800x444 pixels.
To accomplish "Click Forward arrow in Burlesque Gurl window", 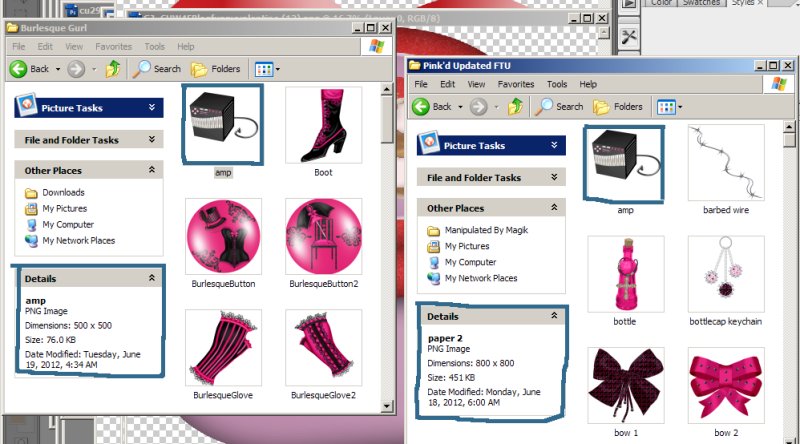I will click(x=76, y=68).
